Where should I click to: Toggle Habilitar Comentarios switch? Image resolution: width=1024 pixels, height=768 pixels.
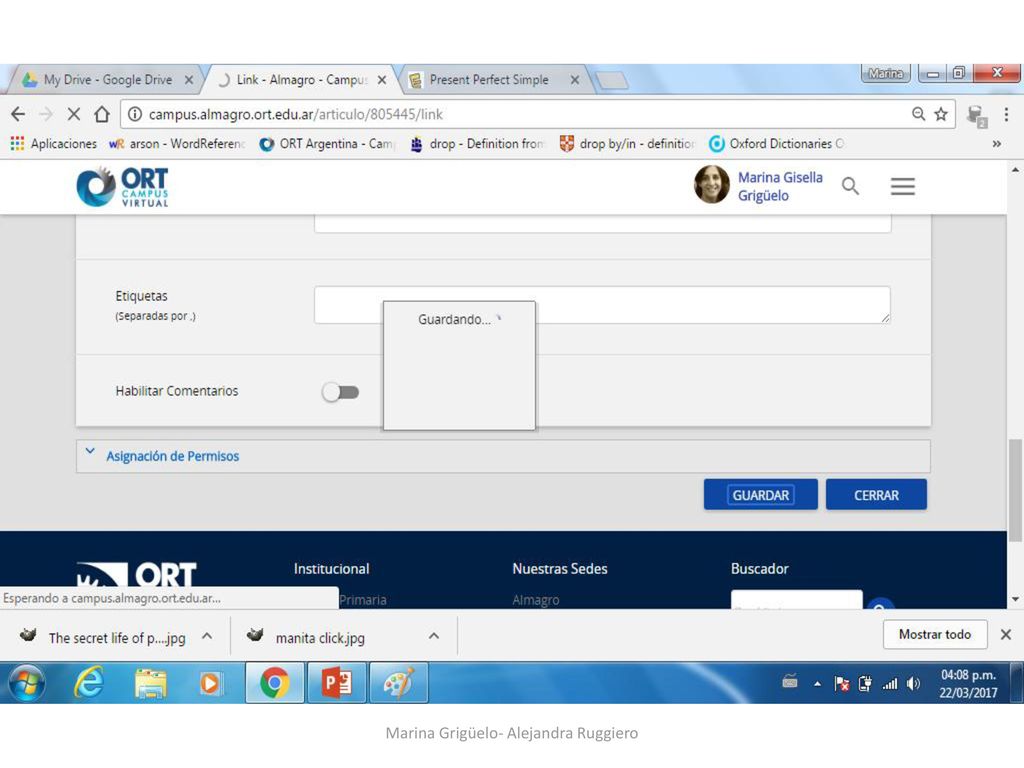click(x=340, y=392)
